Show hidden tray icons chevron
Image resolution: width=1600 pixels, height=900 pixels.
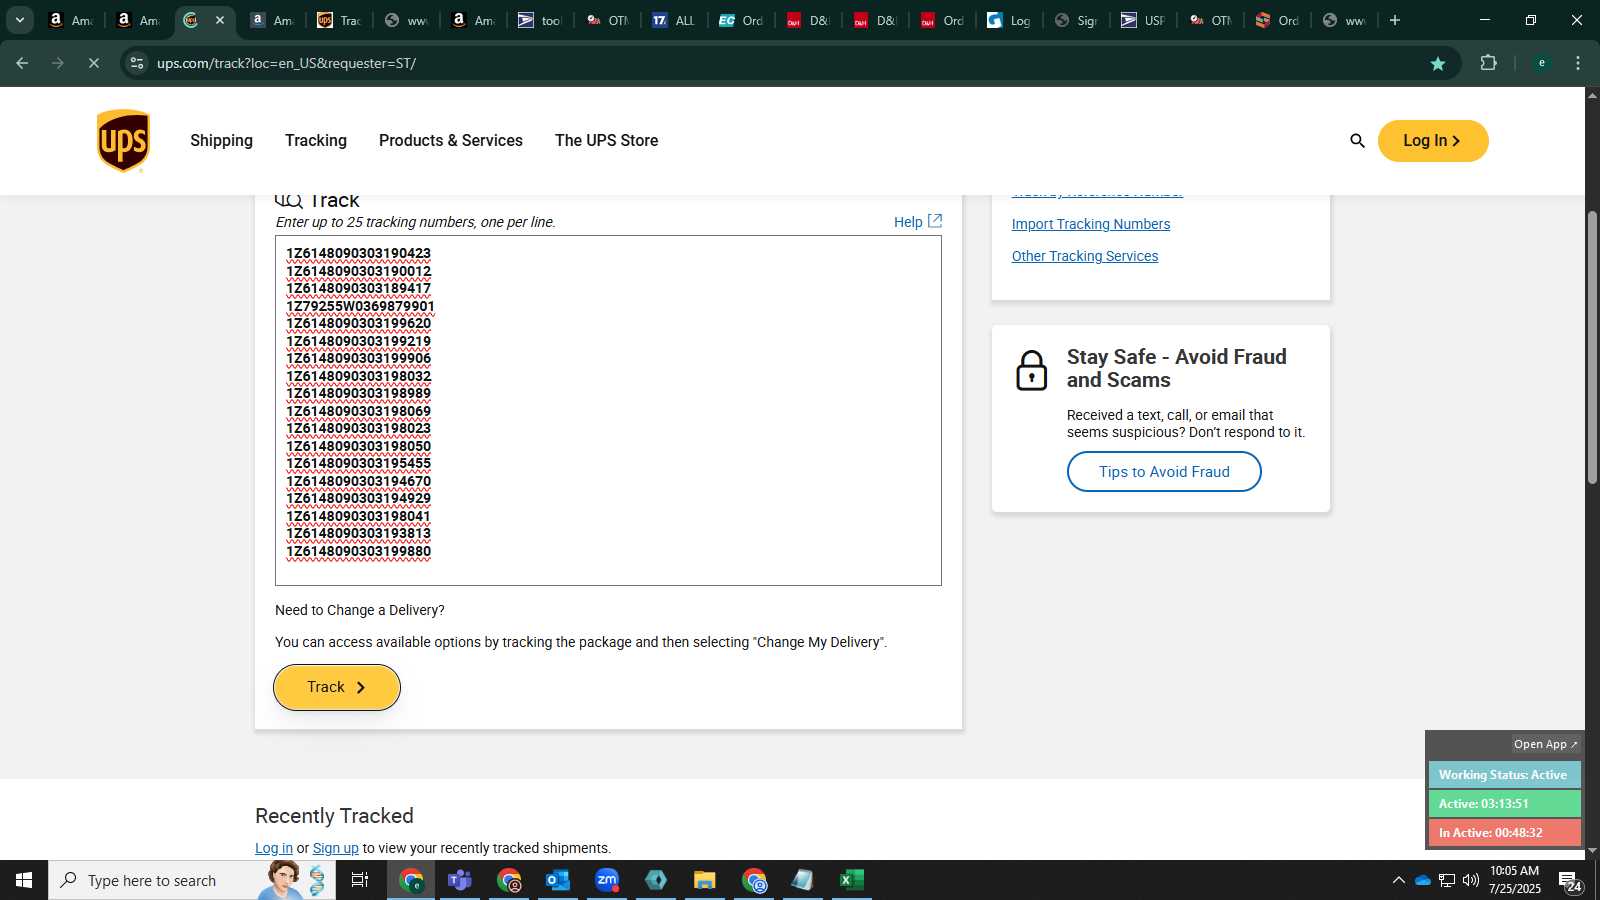point(1398,880)
